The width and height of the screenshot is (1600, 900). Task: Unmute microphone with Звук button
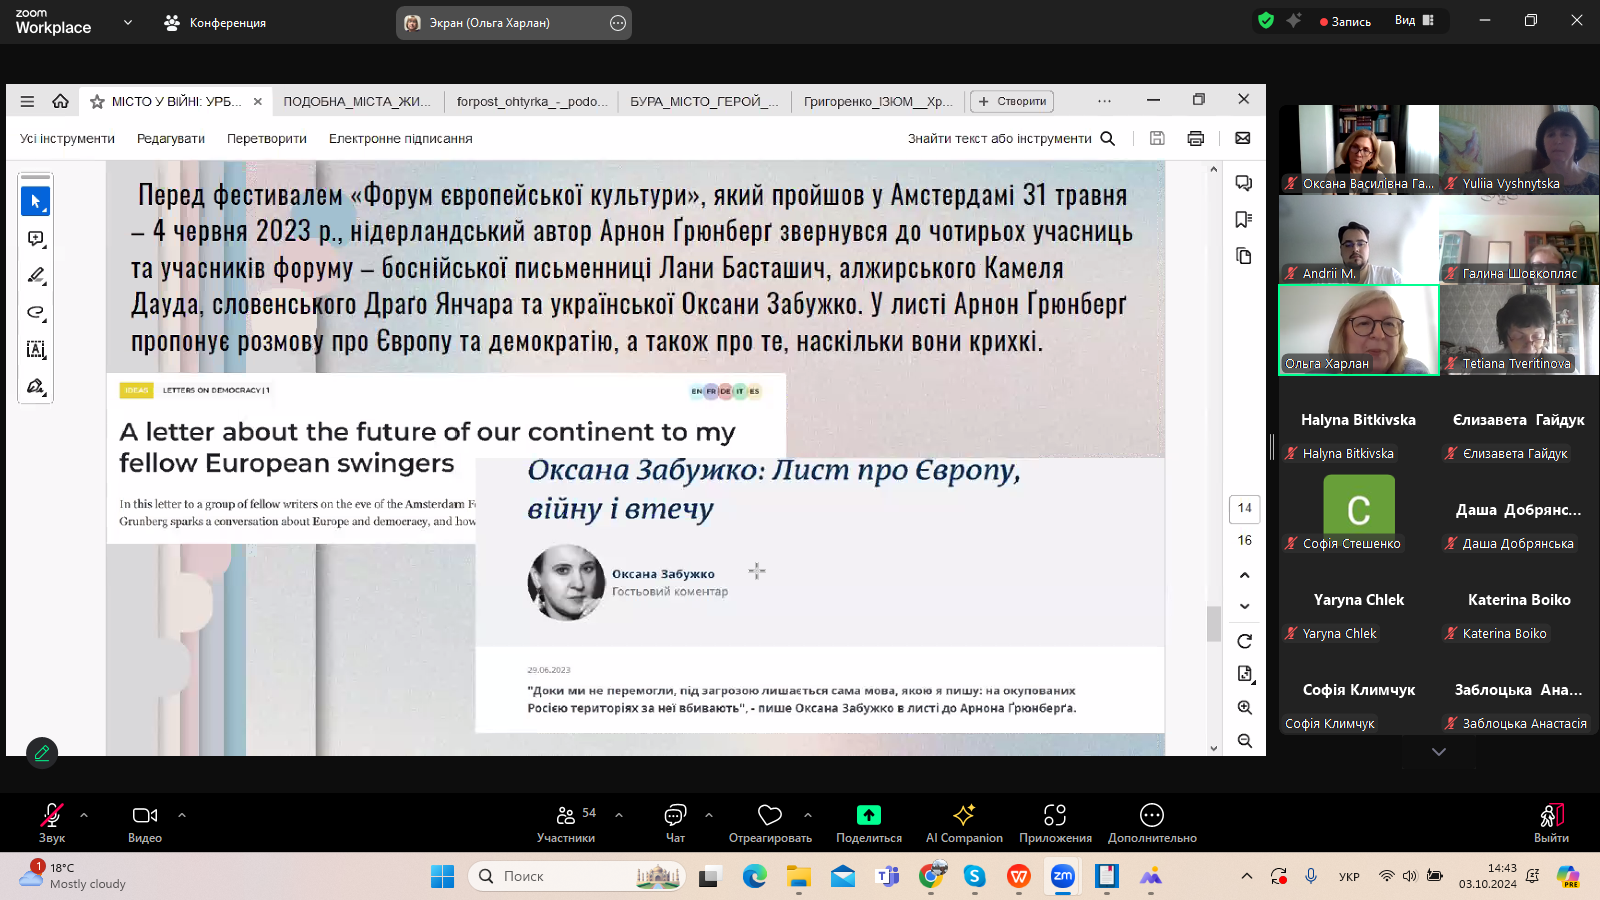point(51,823)
